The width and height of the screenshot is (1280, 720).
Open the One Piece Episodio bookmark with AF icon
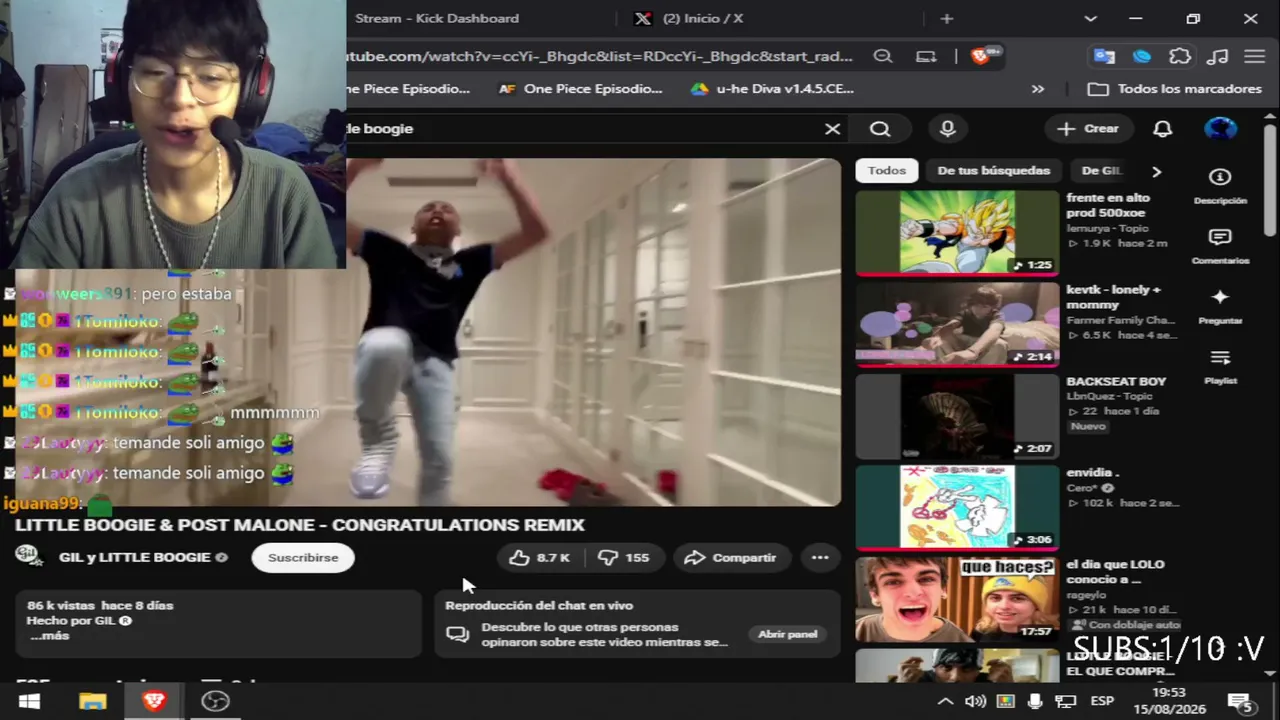[x=581, y=89]
